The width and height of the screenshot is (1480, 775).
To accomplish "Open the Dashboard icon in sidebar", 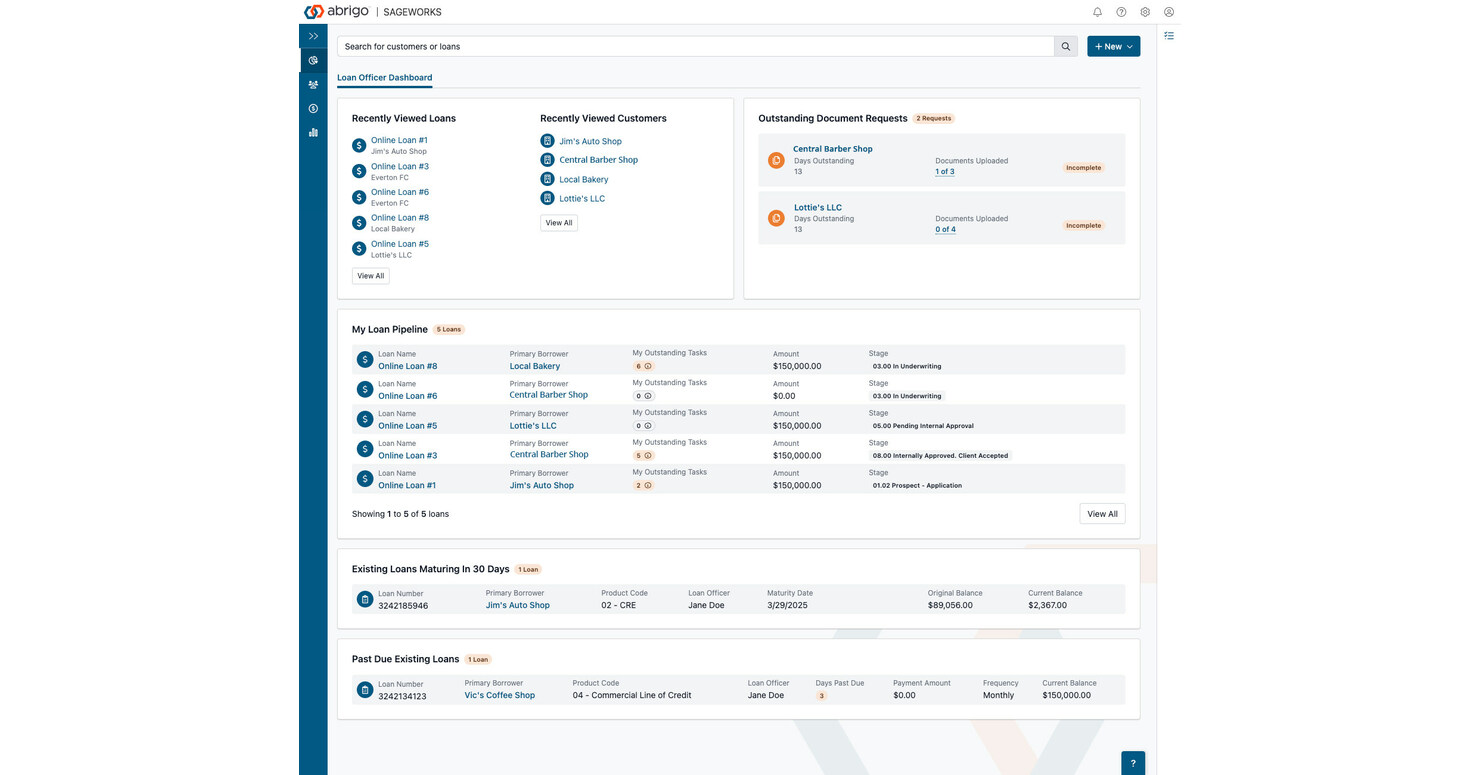I will point(313,59).
